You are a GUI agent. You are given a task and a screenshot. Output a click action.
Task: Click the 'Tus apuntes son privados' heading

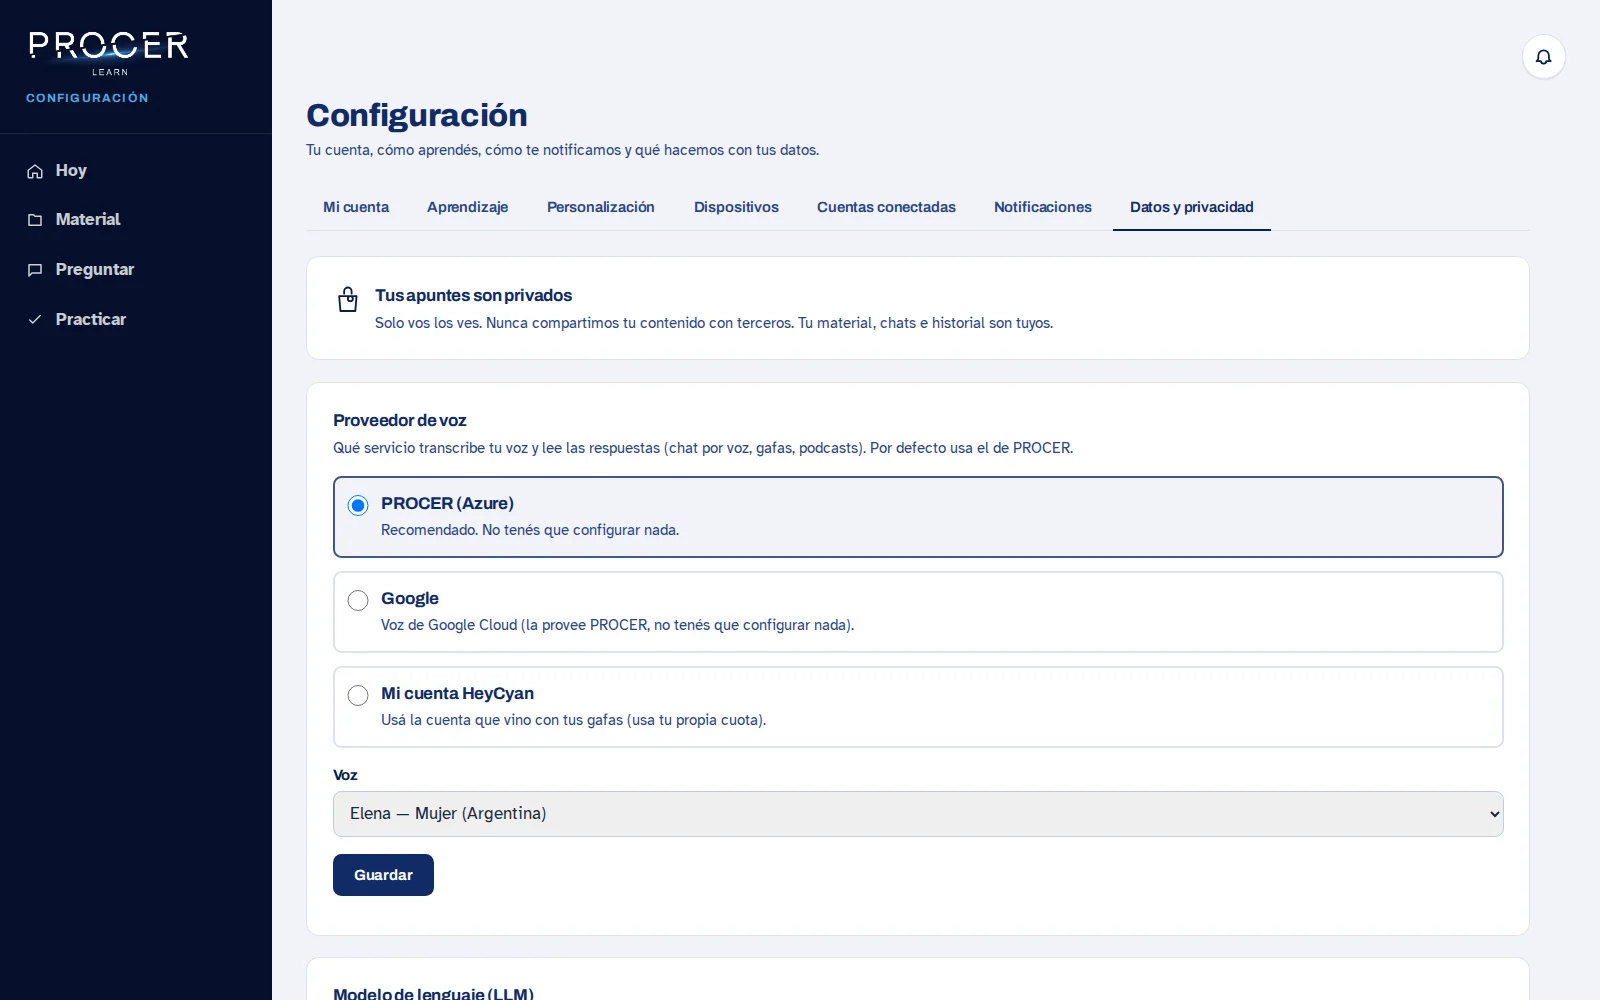point(474,296)
